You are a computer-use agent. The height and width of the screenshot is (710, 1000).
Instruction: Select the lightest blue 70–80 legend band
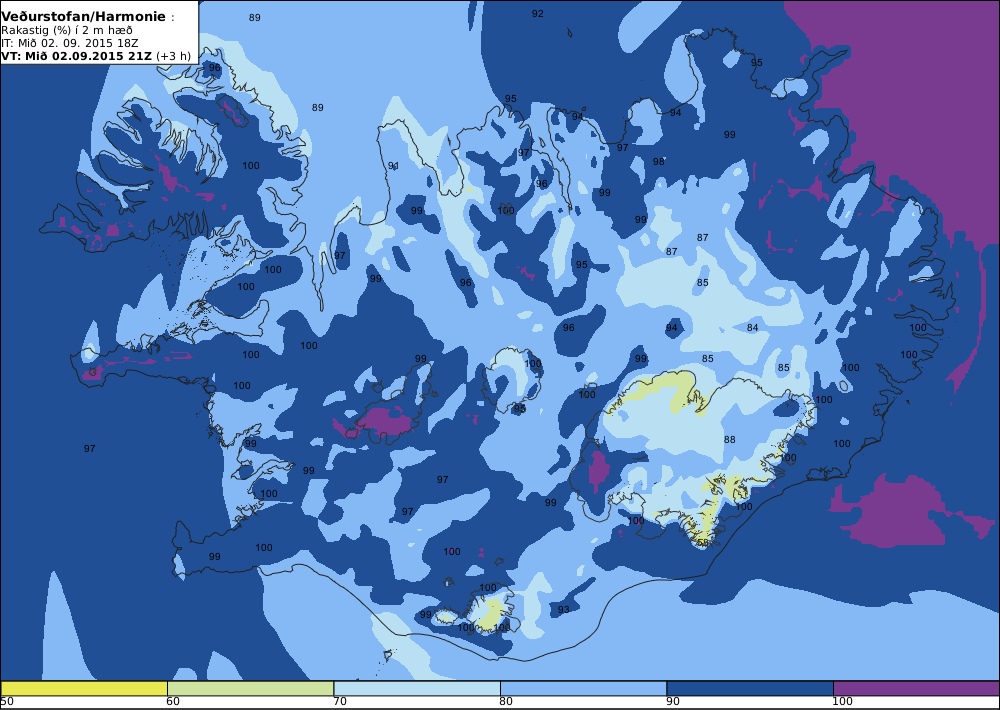417,688
